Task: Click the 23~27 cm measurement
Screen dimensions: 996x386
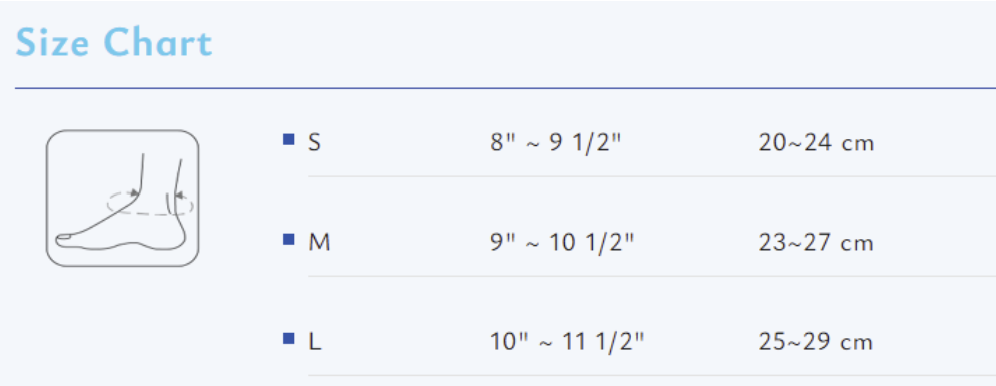Action: point(816,243)
